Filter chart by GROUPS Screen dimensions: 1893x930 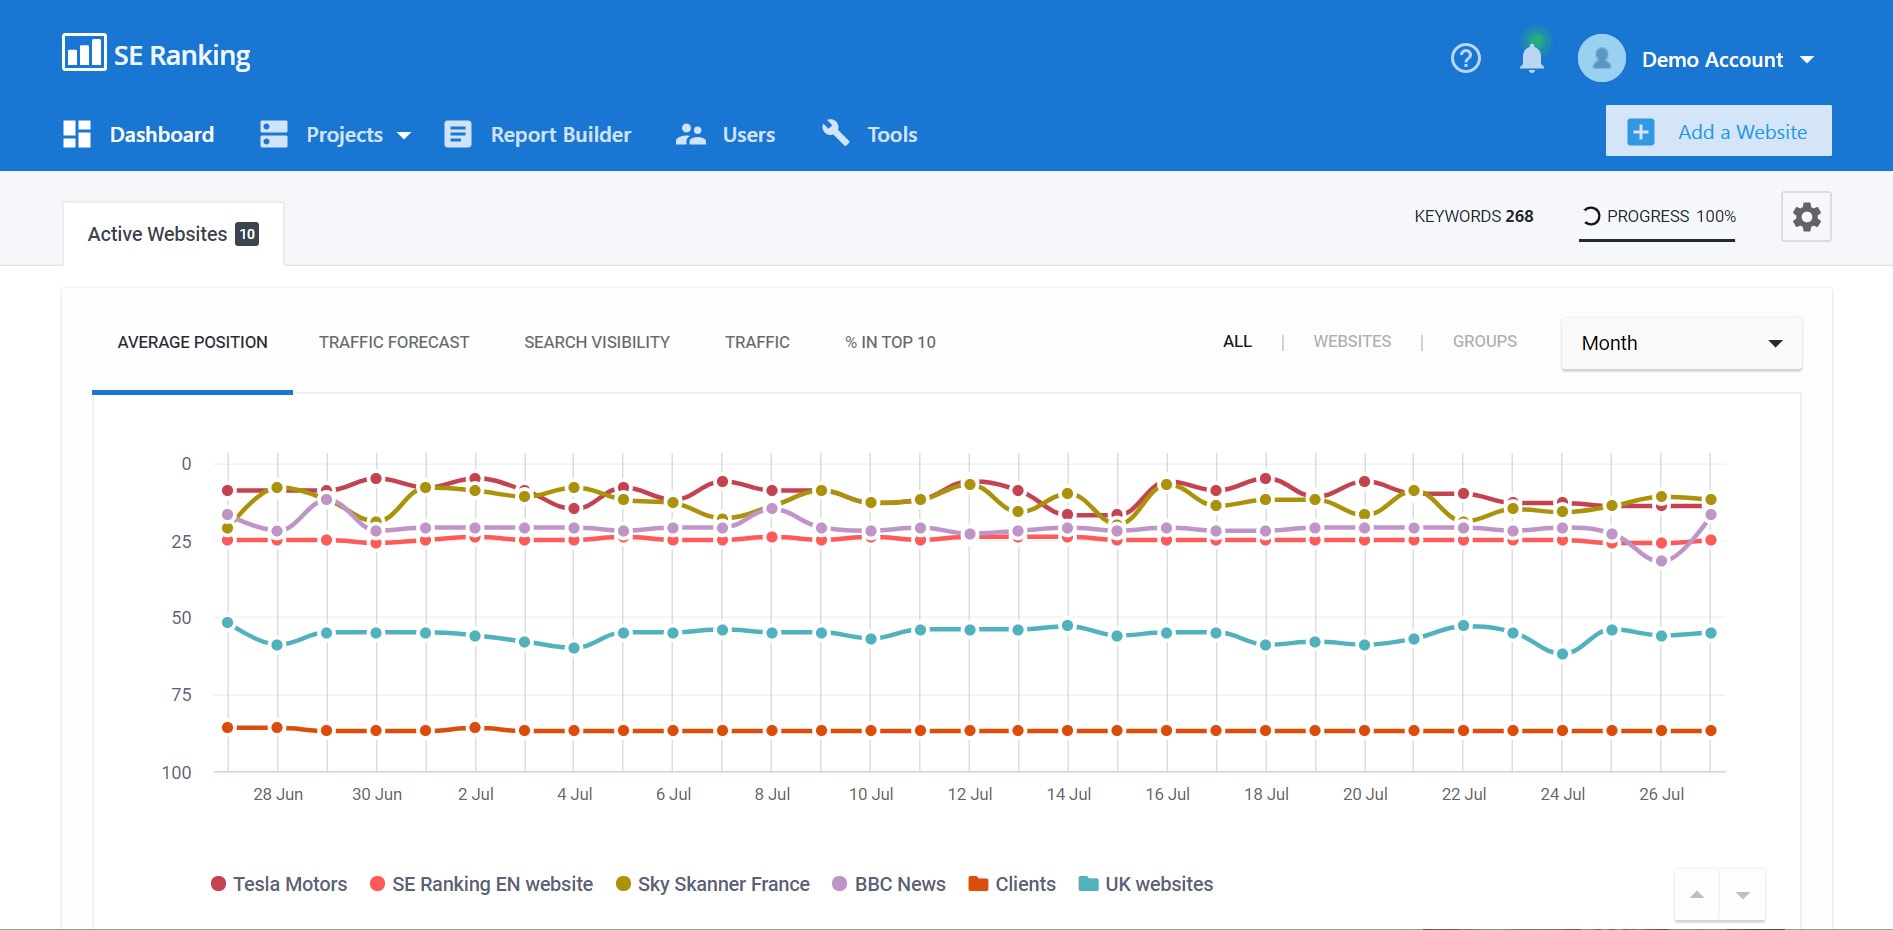(1485, 341)
